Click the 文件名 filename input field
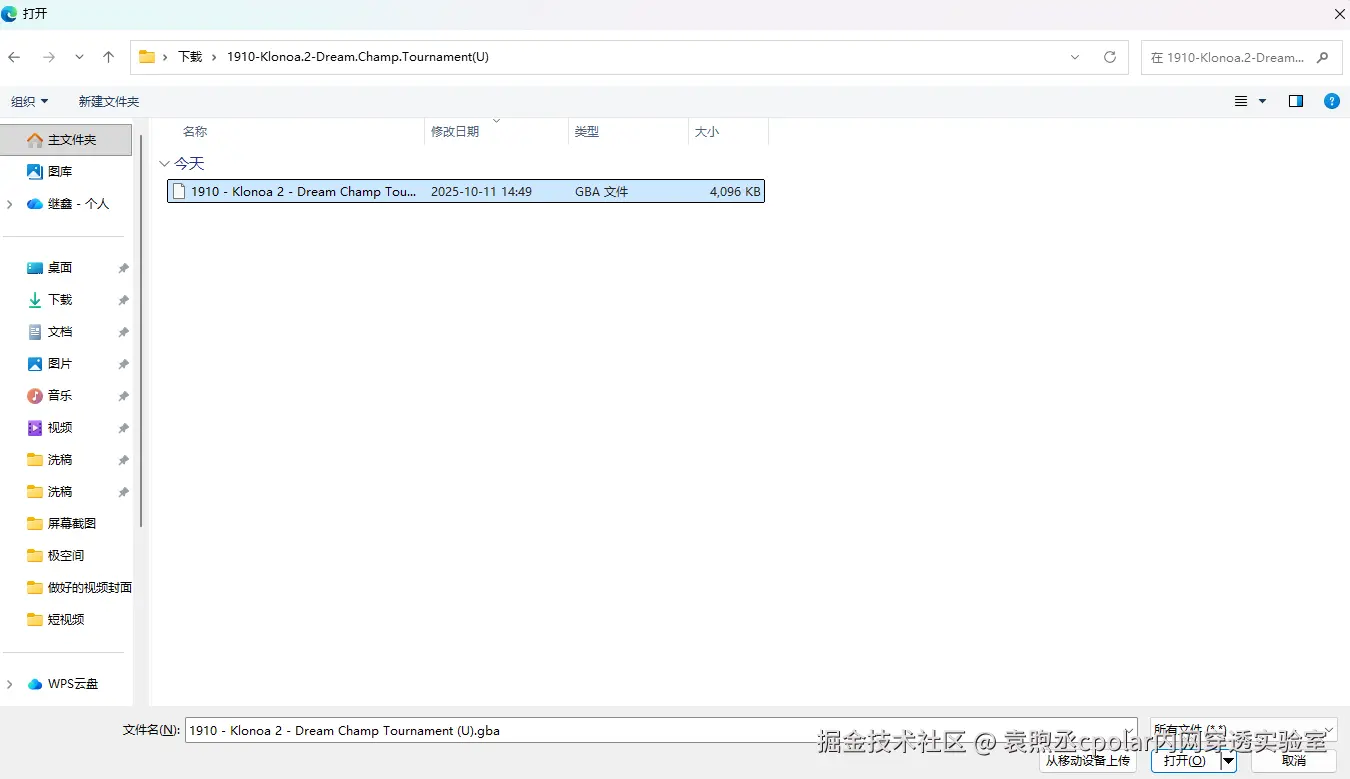The image size is (1350, 779). 661,731
